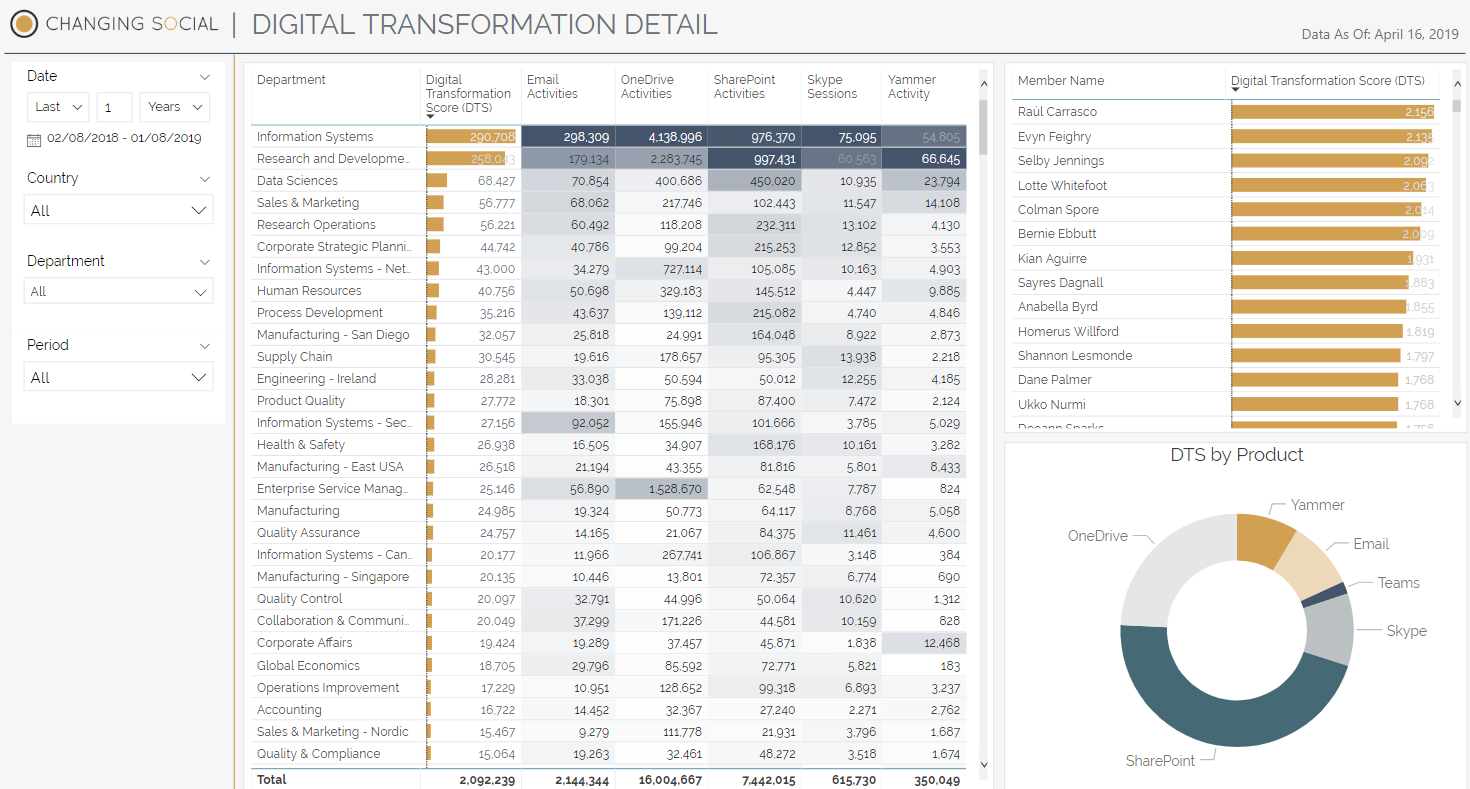Click the Changing Social circle logo
This screenshot has height=789, width=1470.
[24, 24]
